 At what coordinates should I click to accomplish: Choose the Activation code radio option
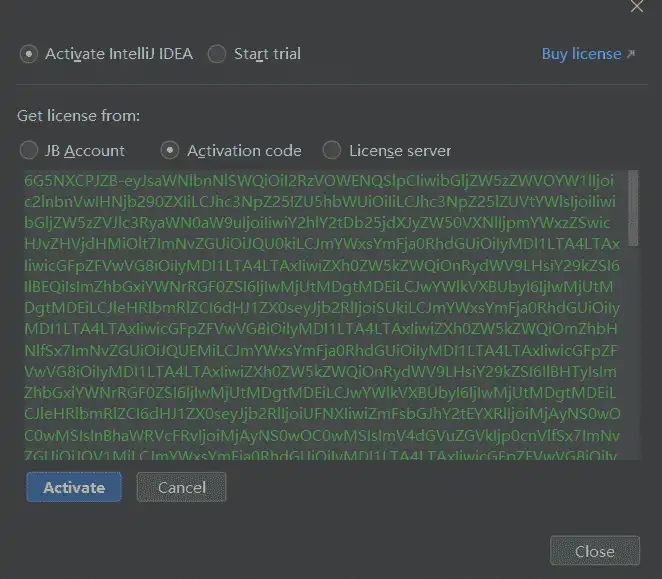coord(170,150)
